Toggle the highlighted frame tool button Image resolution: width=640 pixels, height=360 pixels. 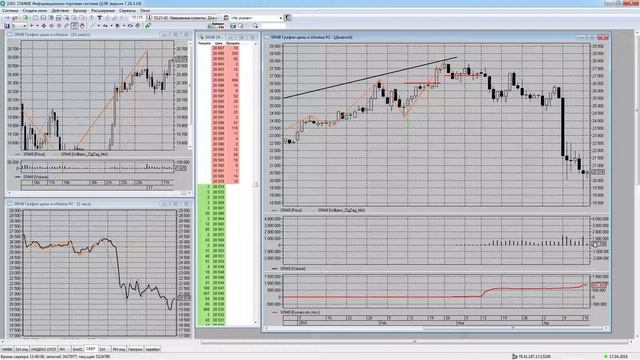coord(74,26)
